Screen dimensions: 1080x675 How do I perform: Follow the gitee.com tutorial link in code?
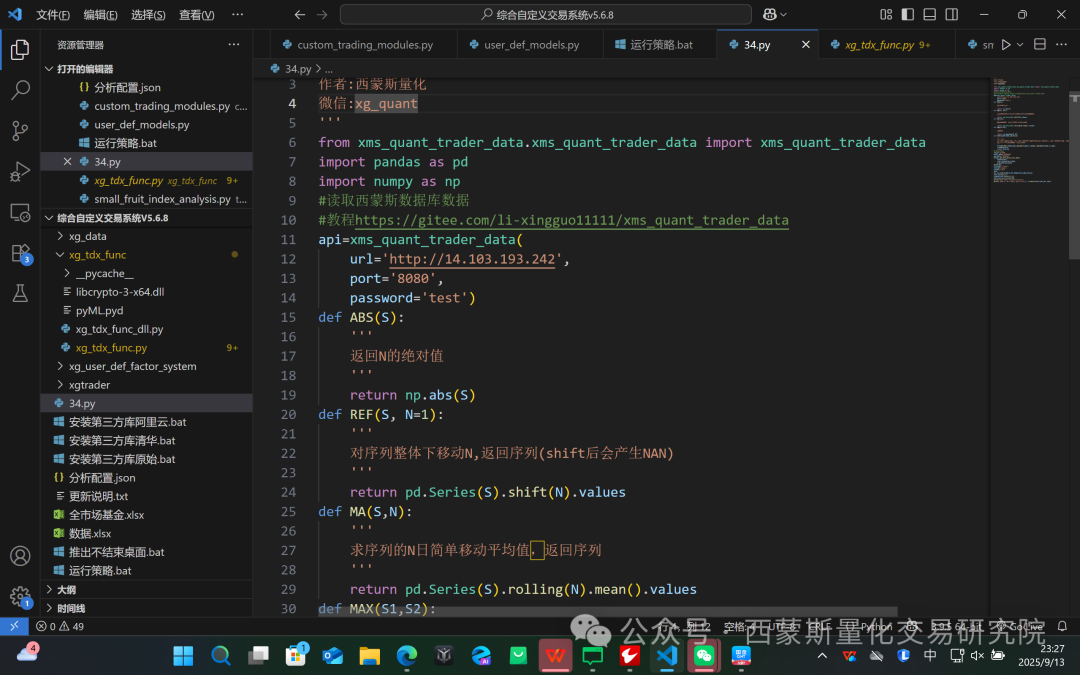(x=572, y=220)
